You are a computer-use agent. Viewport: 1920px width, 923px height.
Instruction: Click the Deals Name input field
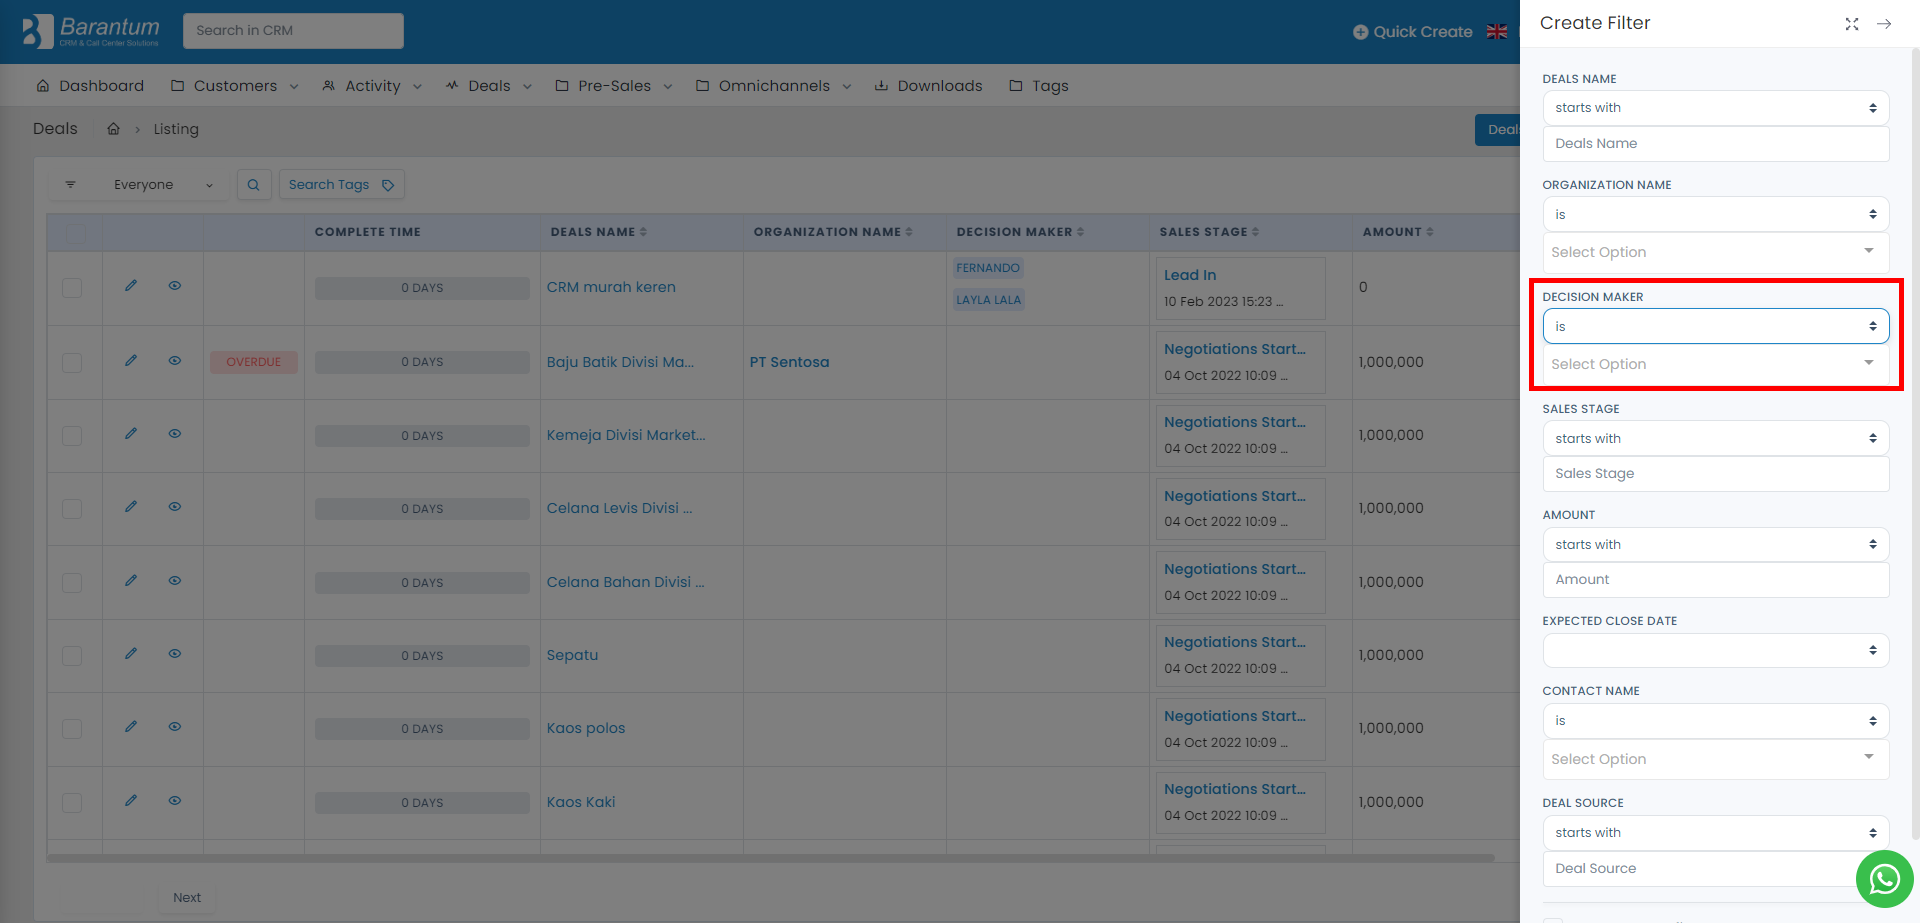pos(1715,144)
